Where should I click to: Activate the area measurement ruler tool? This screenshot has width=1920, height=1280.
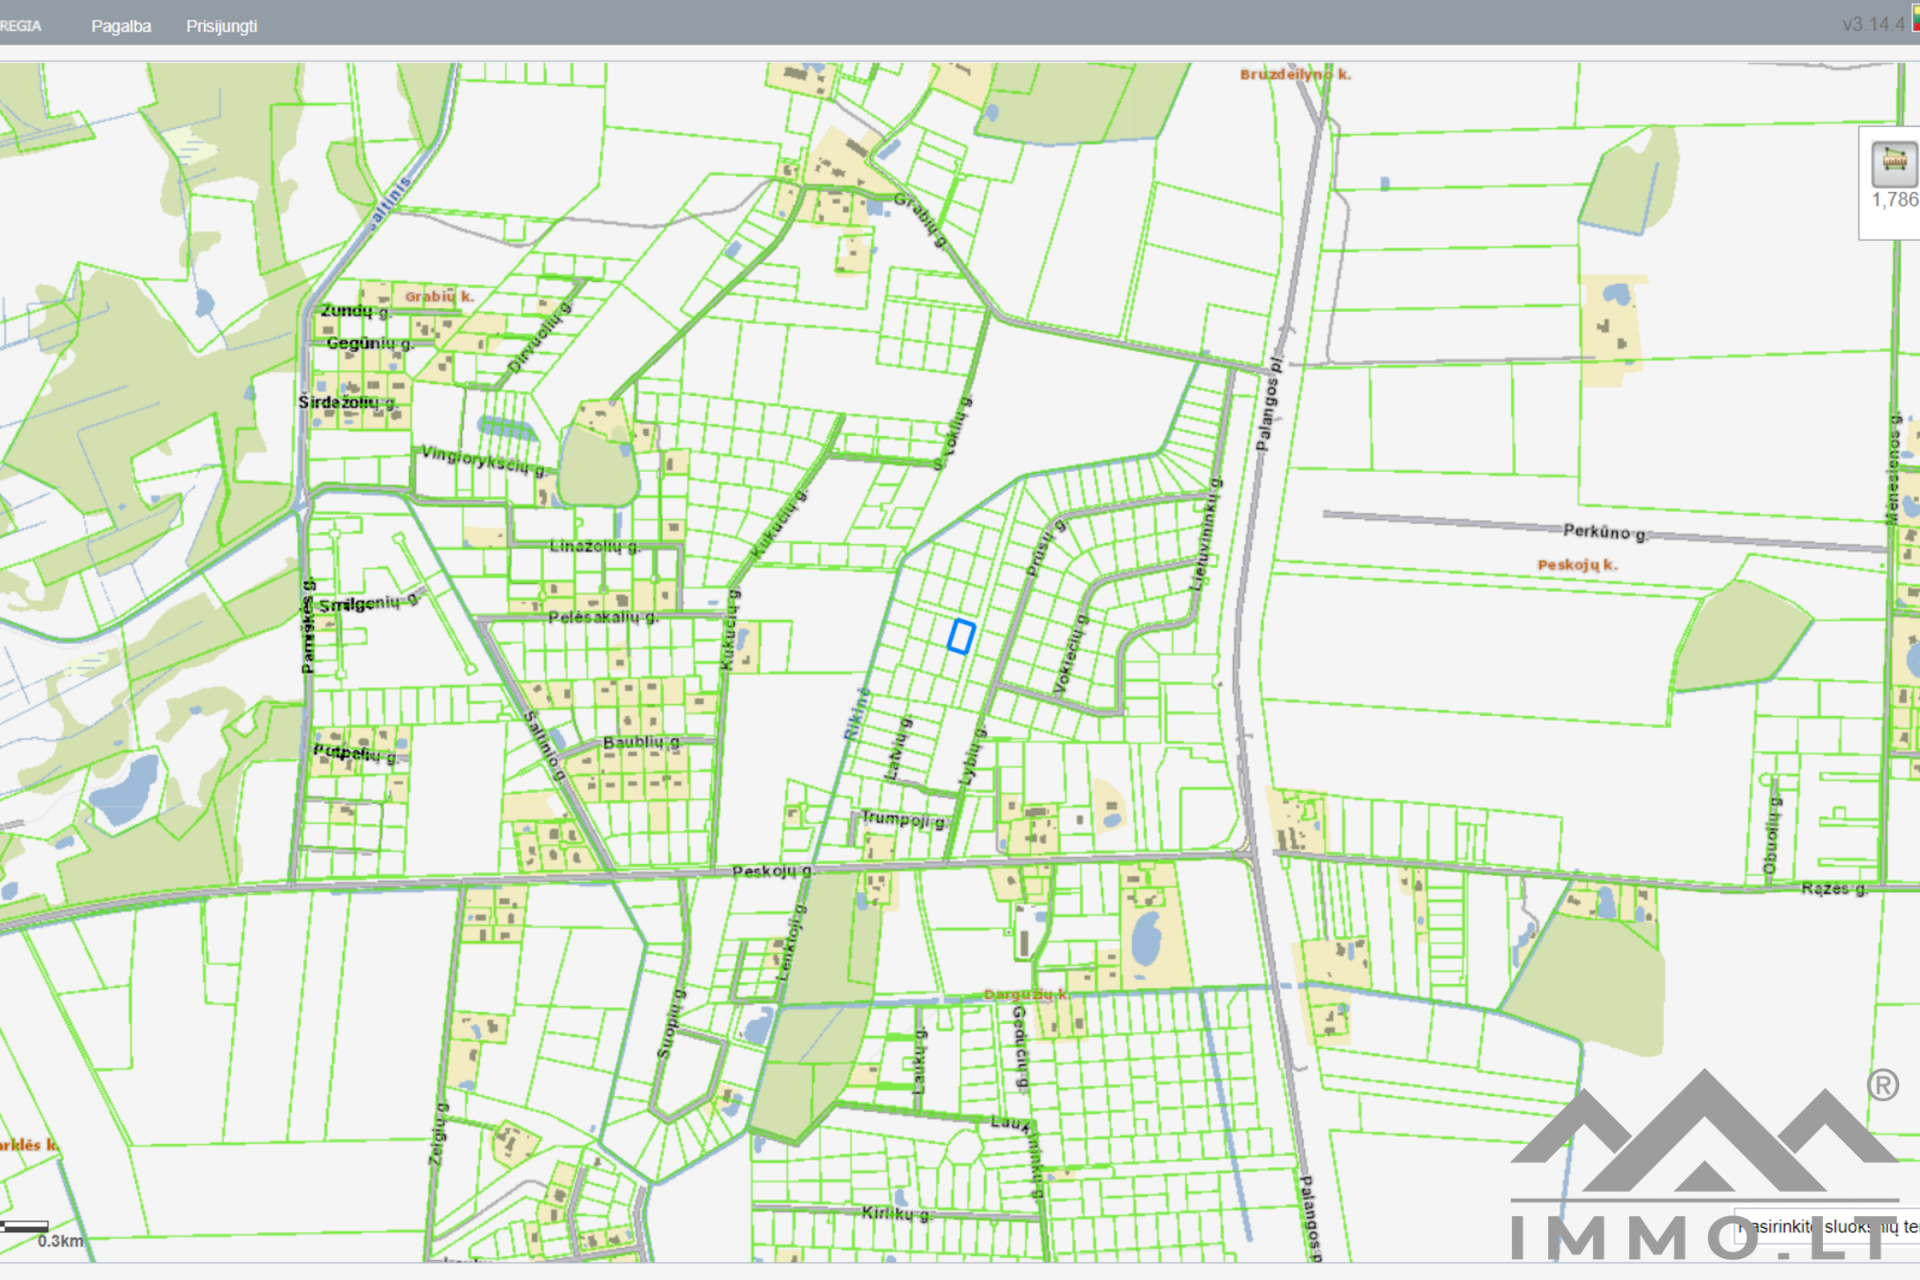point(1894,163)
